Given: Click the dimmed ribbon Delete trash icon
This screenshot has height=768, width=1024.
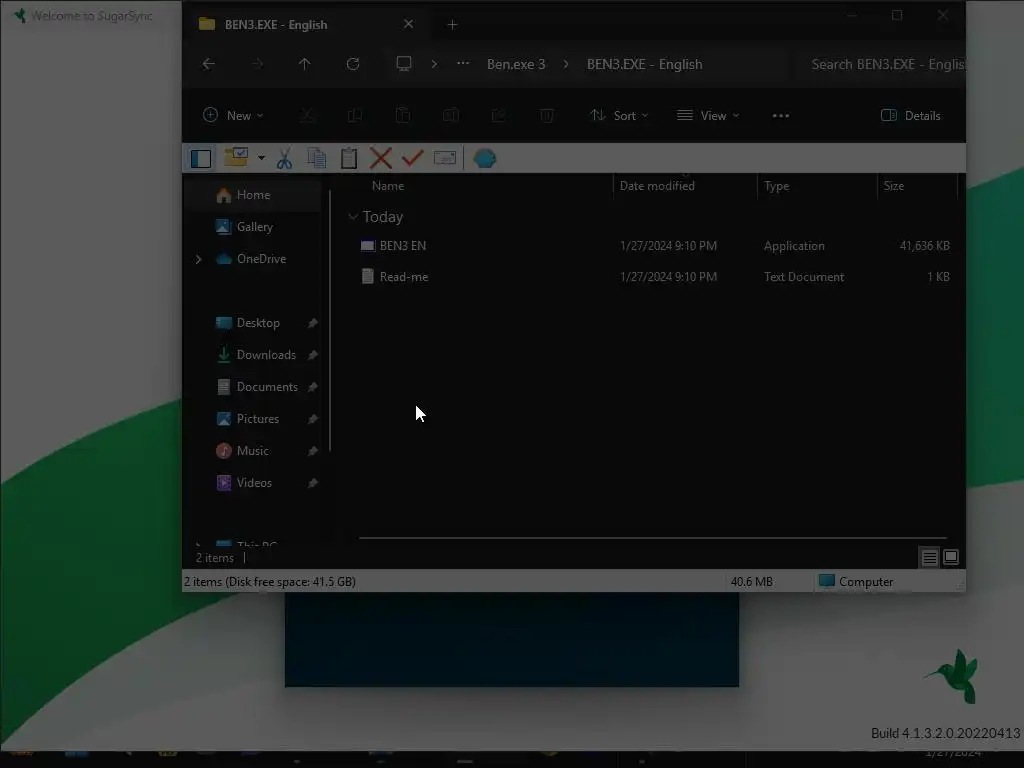Looking at the screenshot, I should [x=547, y=116].
